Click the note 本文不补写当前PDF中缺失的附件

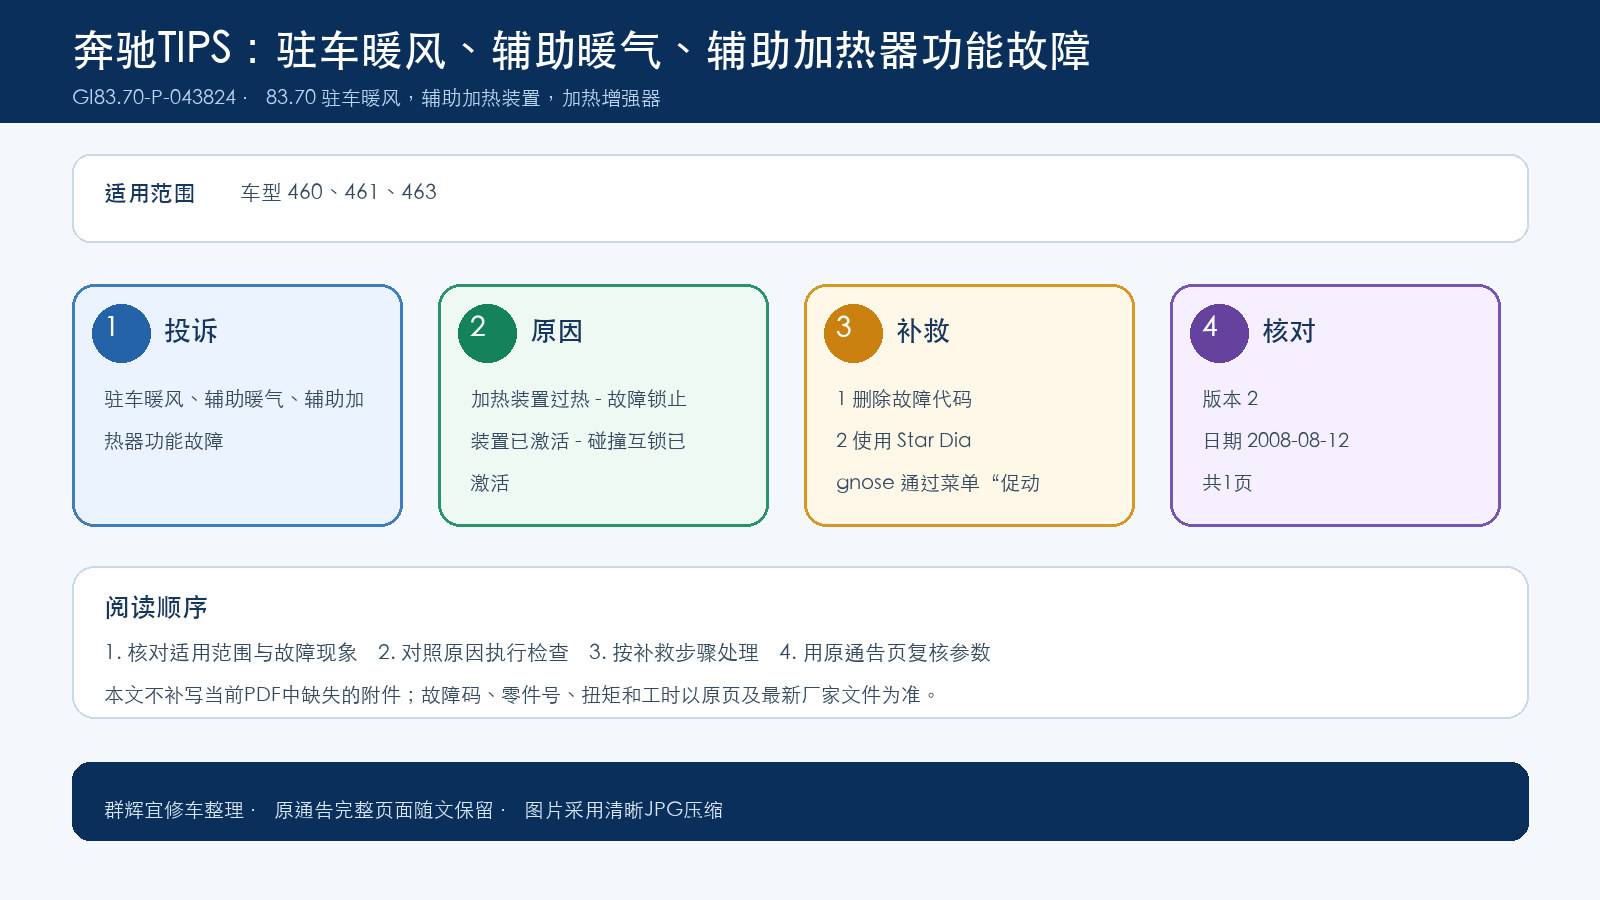[x=253, y=695]
